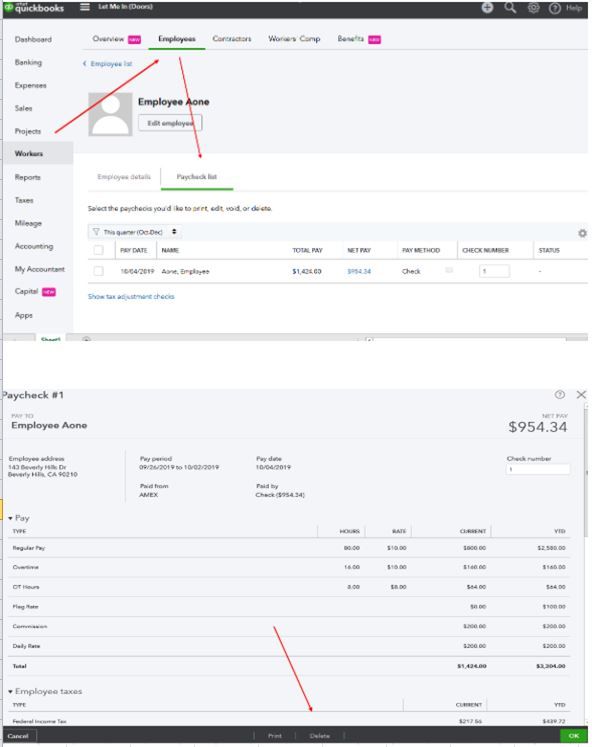Click the Edit employee button
The width and height of the screenshot is (592, 747).
pyautogui.click(x=170, y=123)
